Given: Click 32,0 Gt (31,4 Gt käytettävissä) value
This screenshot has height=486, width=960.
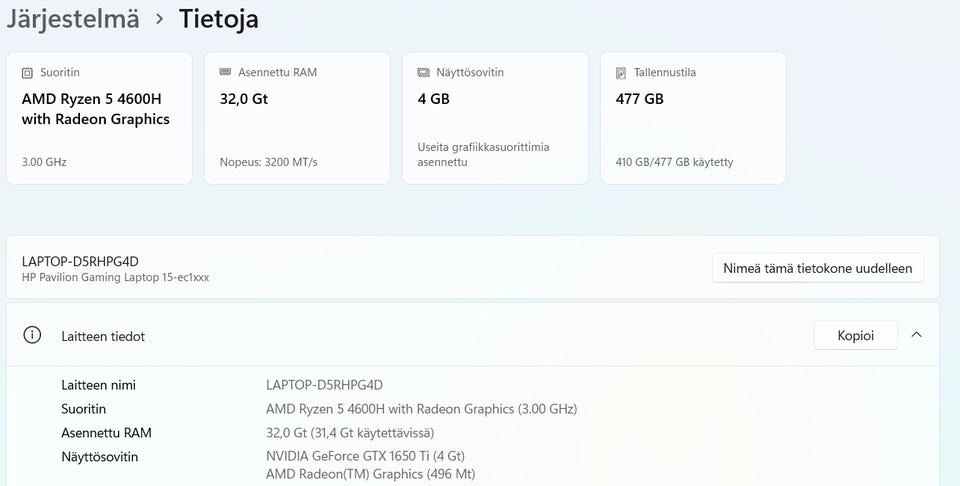Looking at the screenshot, I should (350, 433).
